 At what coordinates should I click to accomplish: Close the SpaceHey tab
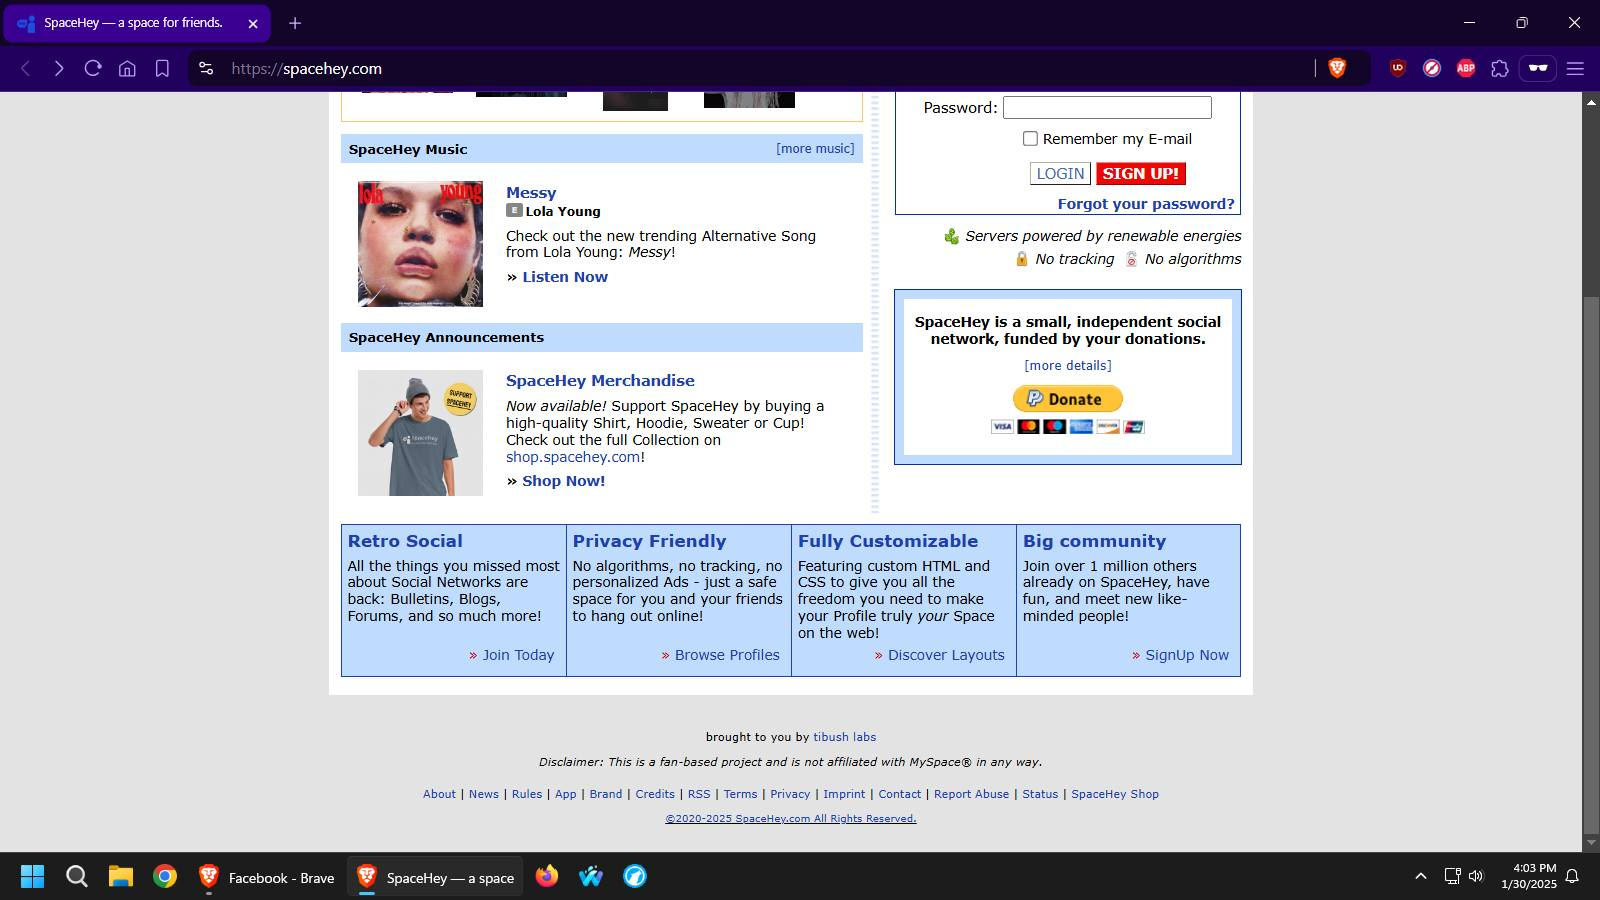tap(253, 23)
